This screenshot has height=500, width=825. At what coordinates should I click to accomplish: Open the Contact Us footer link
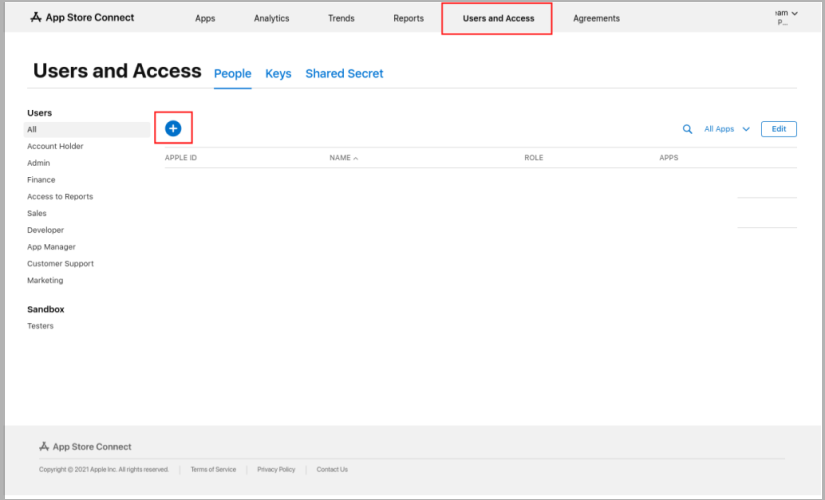click(332, 469)
